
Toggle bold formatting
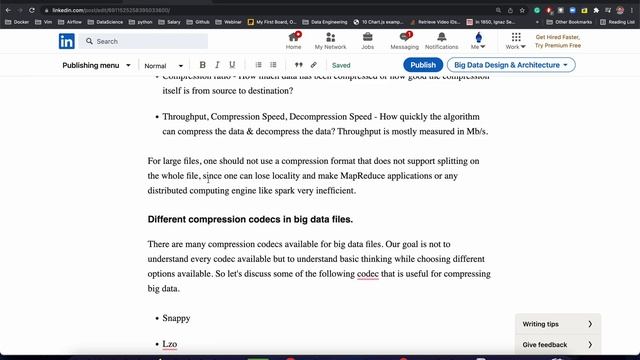pos(202,65)
